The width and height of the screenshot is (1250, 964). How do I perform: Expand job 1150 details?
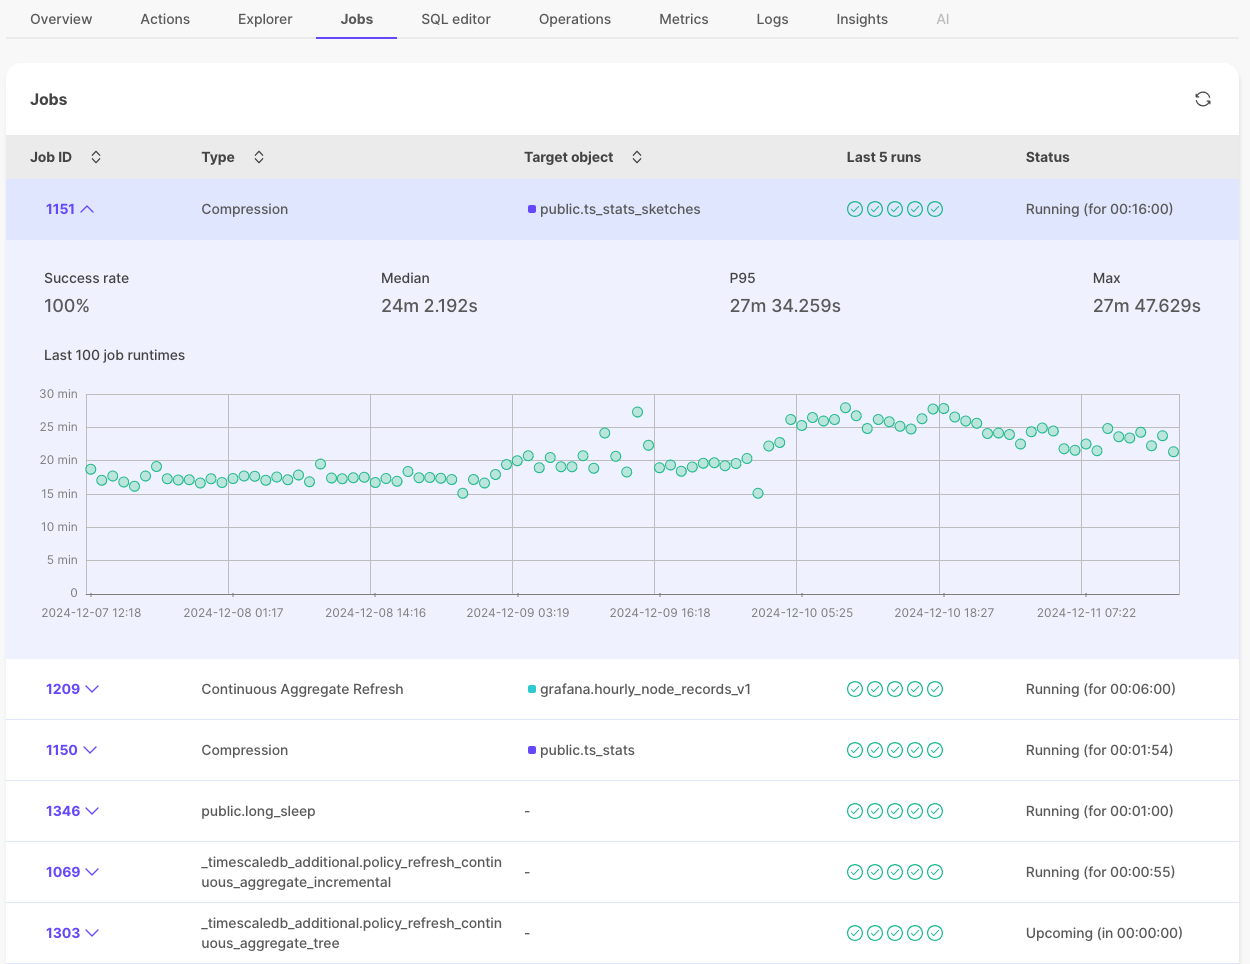(90, 750)
